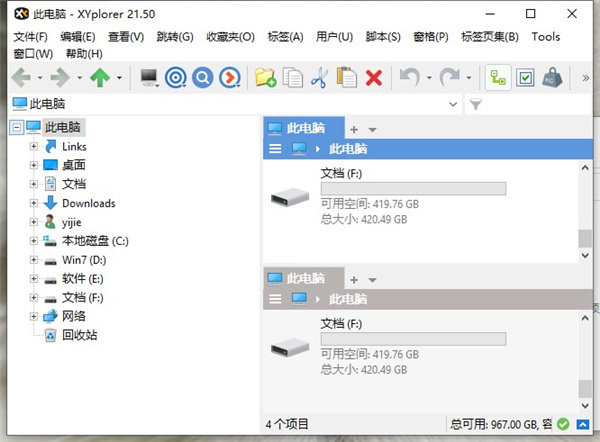Add new tab in lower pane
600x442 pixels.
pos(354,280)
